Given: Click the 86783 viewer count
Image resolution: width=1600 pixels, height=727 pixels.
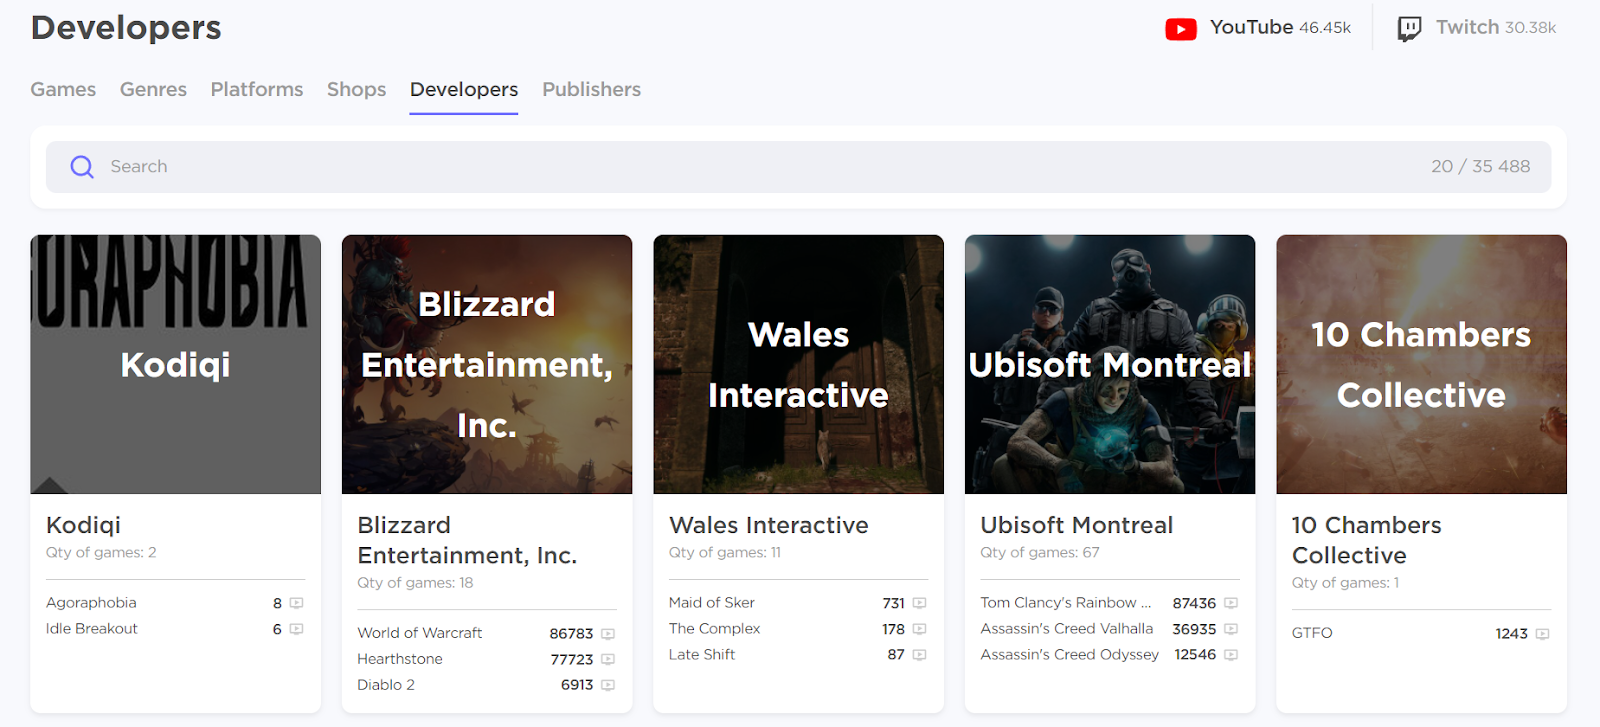Looking at the screenshot, I should click(571, 634).
